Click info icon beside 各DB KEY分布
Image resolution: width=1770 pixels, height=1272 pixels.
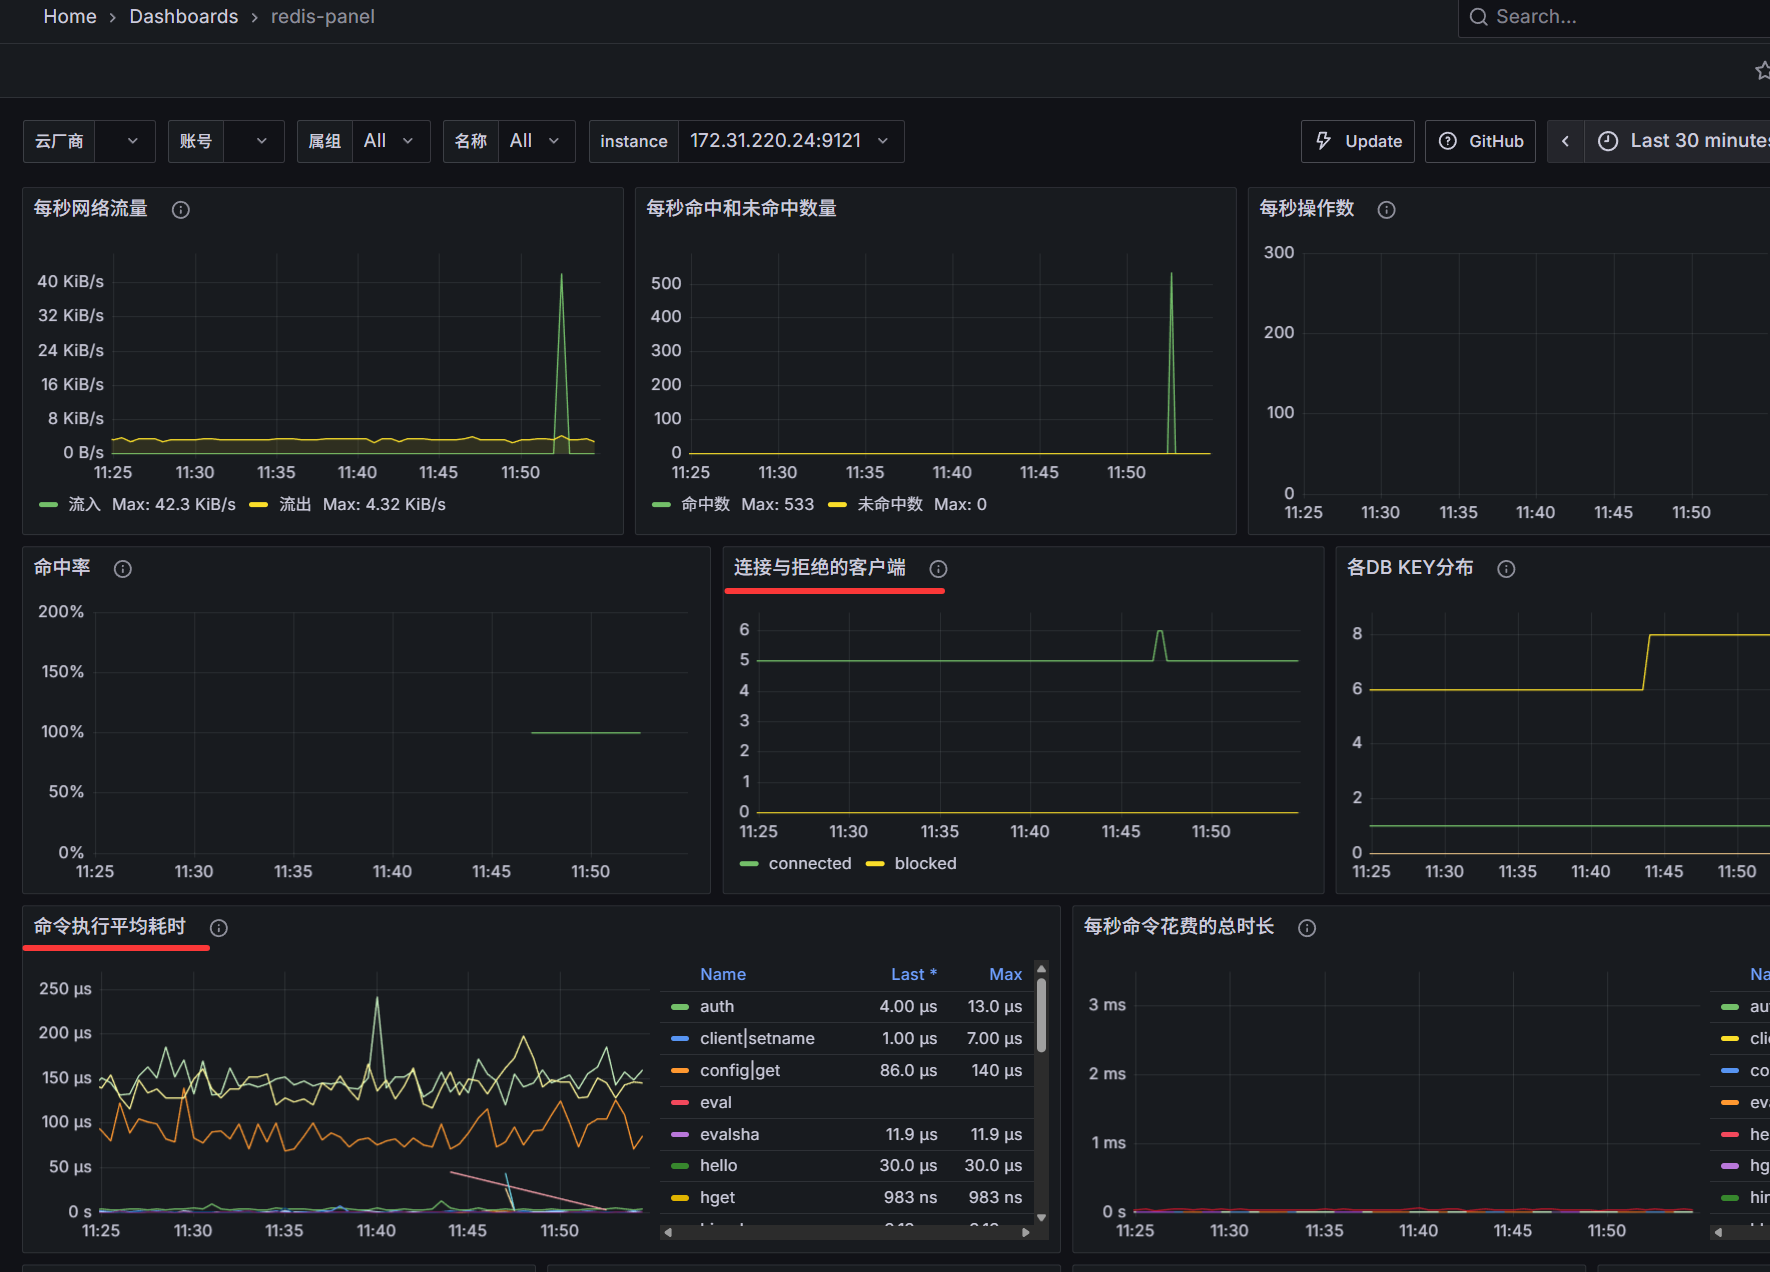(x=1507, y=569)
